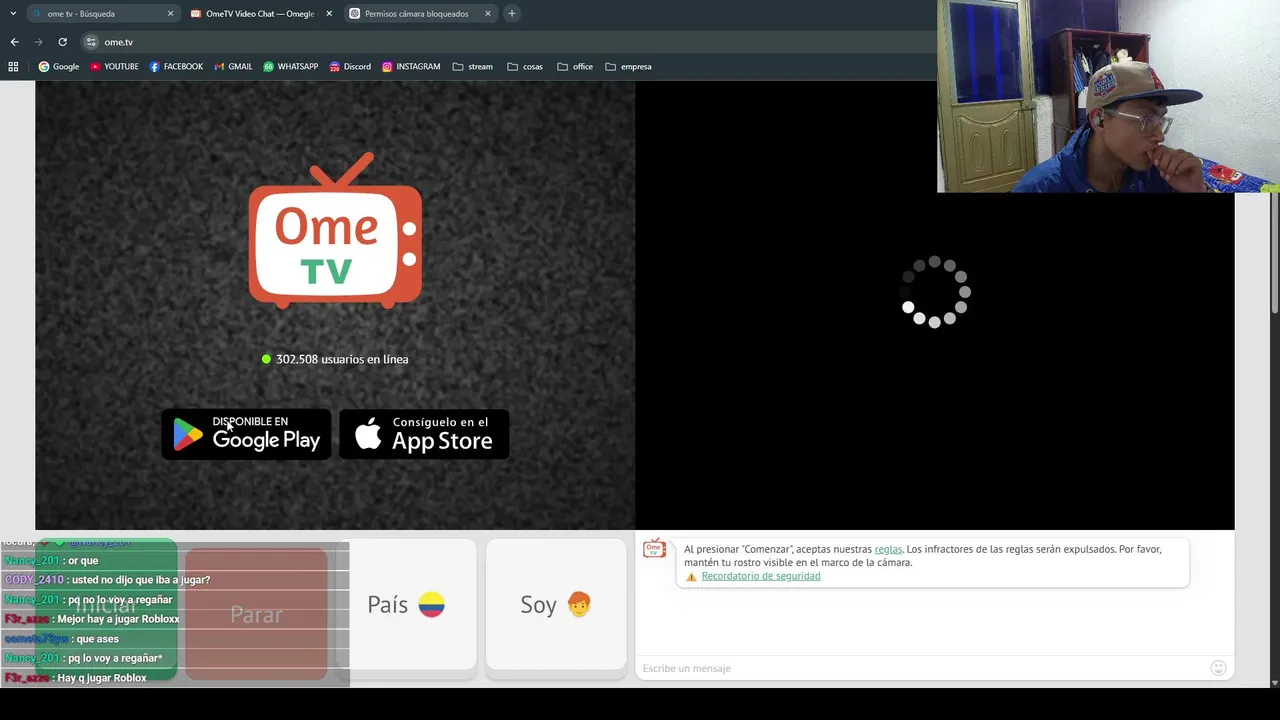Open the Soy gender selector
This screenshot has height=720, width=1280.
[556, 605]
